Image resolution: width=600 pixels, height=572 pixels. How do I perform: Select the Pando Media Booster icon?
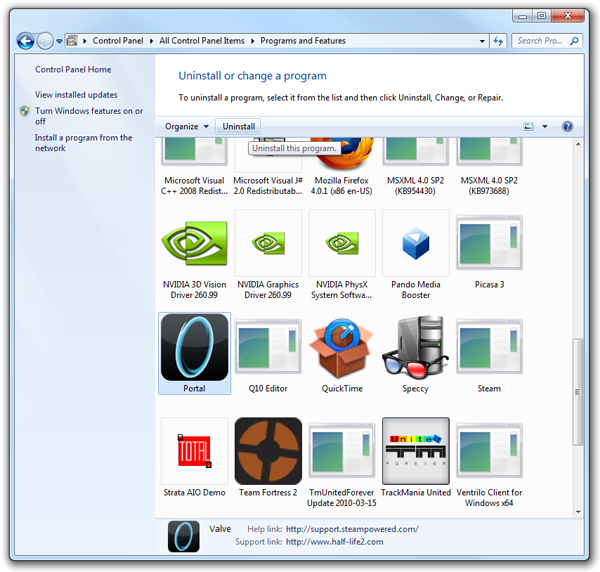click(416, 243)
